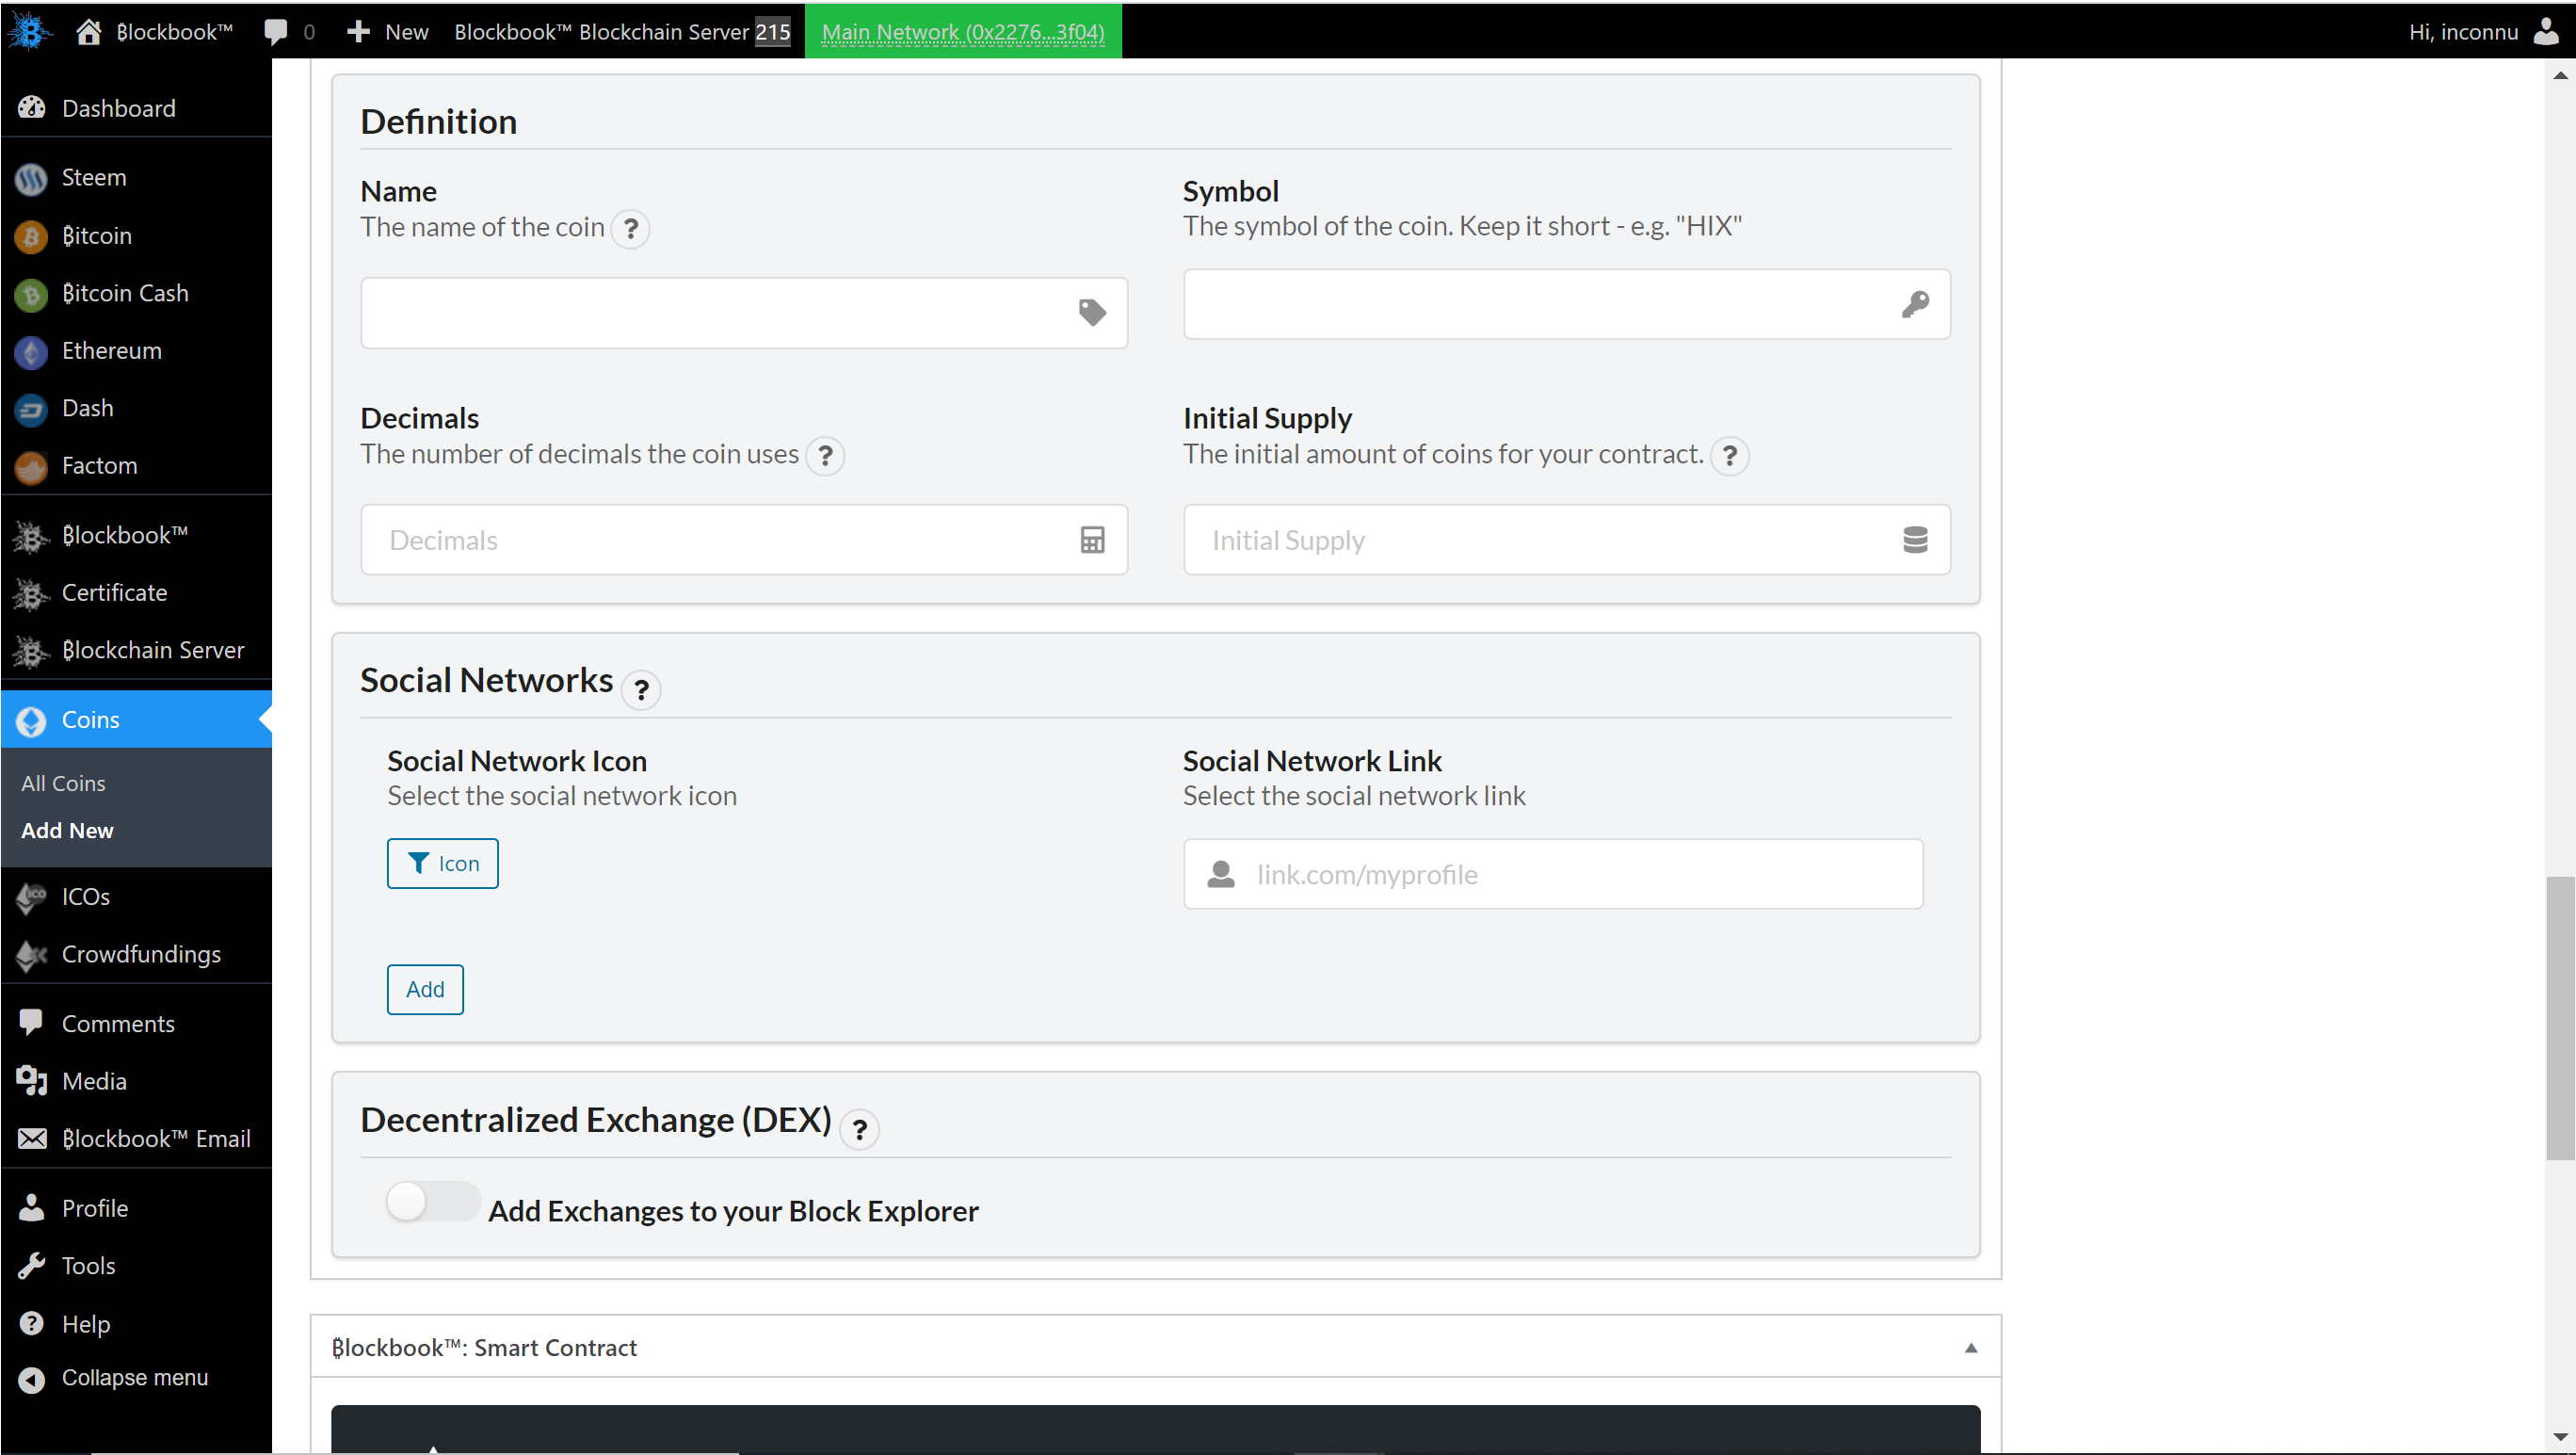2576x1455 pixels.
Task: Open the Blockbook sidebar menu item
Action: 136,535
